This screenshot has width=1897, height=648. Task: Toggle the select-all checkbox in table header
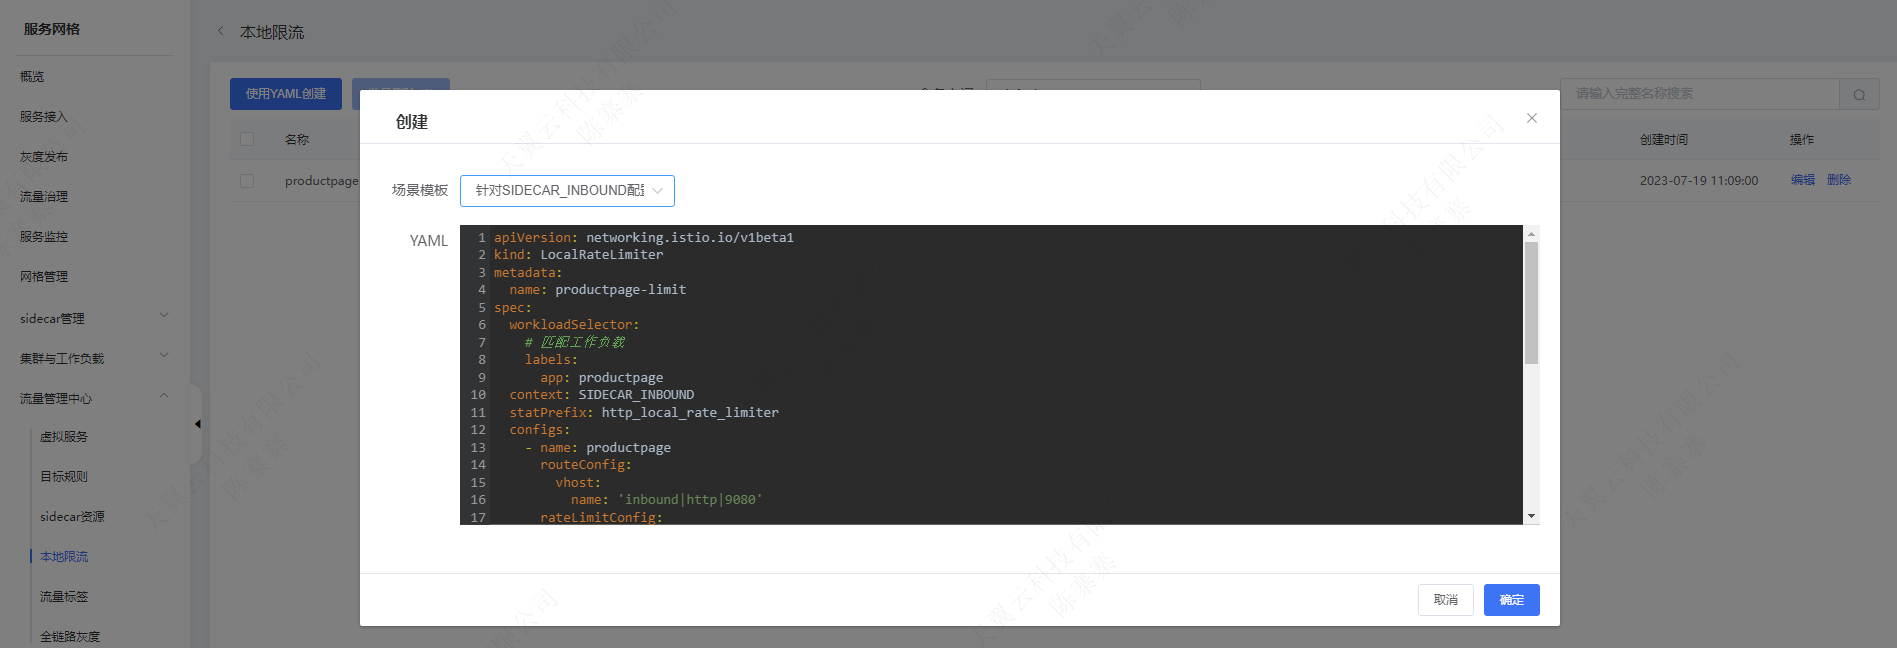coord(247,139)
